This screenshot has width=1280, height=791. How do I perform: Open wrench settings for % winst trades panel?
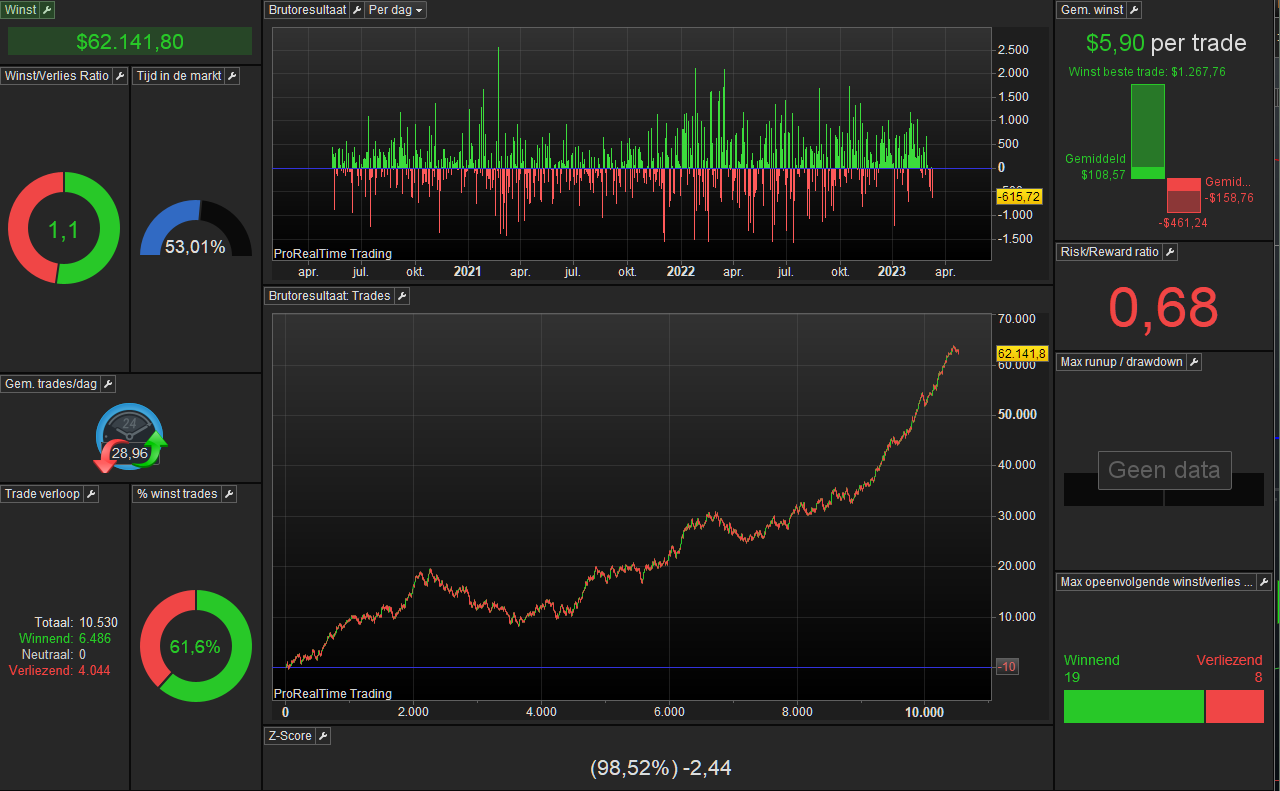[x=229, y=494]
